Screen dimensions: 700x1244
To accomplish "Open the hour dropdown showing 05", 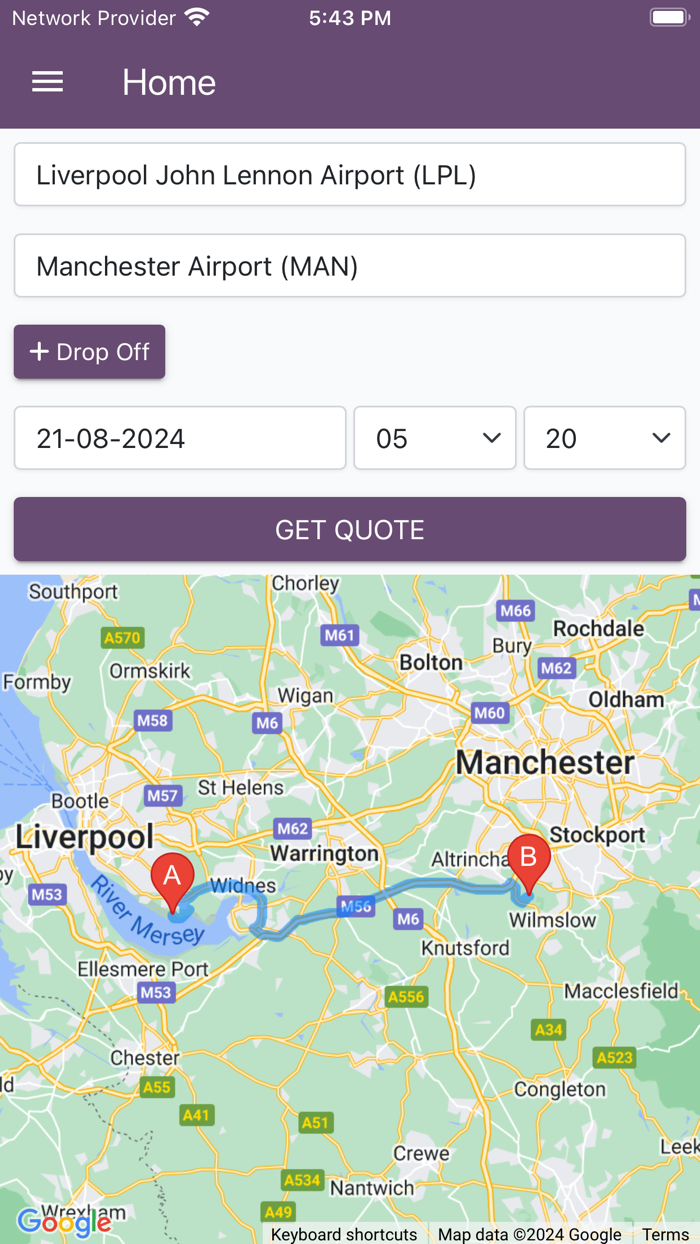I will (x=434, y=438).
